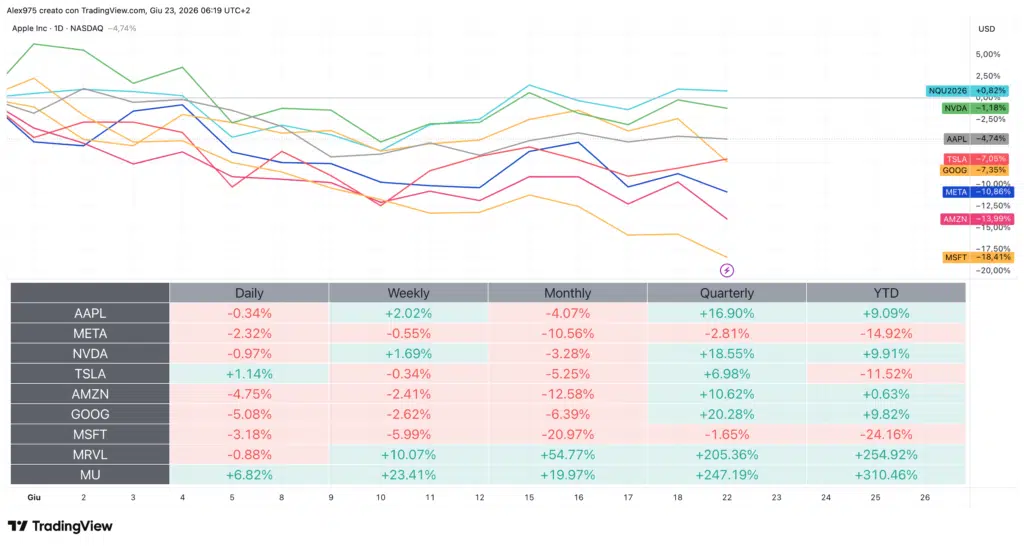1024x546 pixels.
Task: Click the AMZN pink series label
Action: coord(977,219)
